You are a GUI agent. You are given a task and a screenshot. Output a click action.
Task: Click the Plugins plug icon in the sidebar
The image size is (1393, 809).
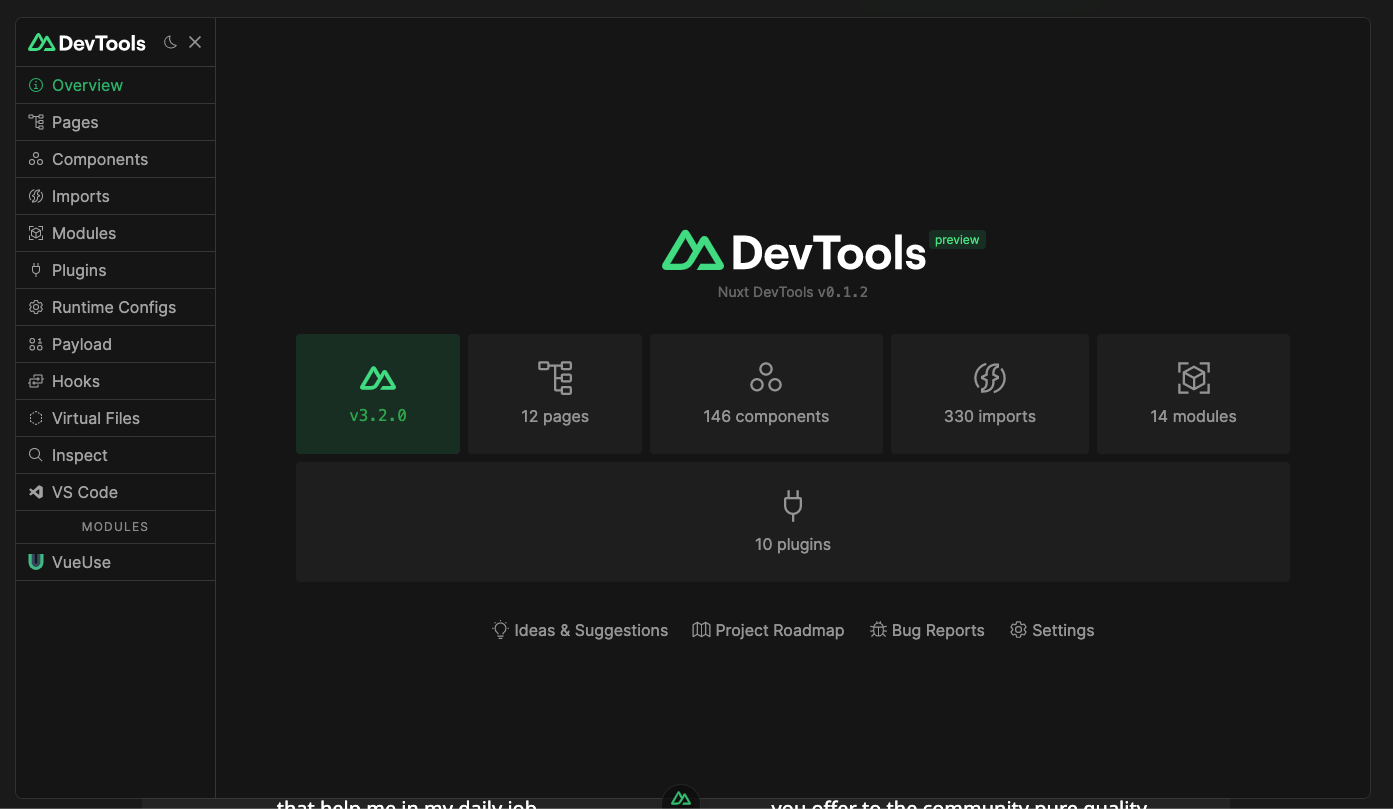36,270
